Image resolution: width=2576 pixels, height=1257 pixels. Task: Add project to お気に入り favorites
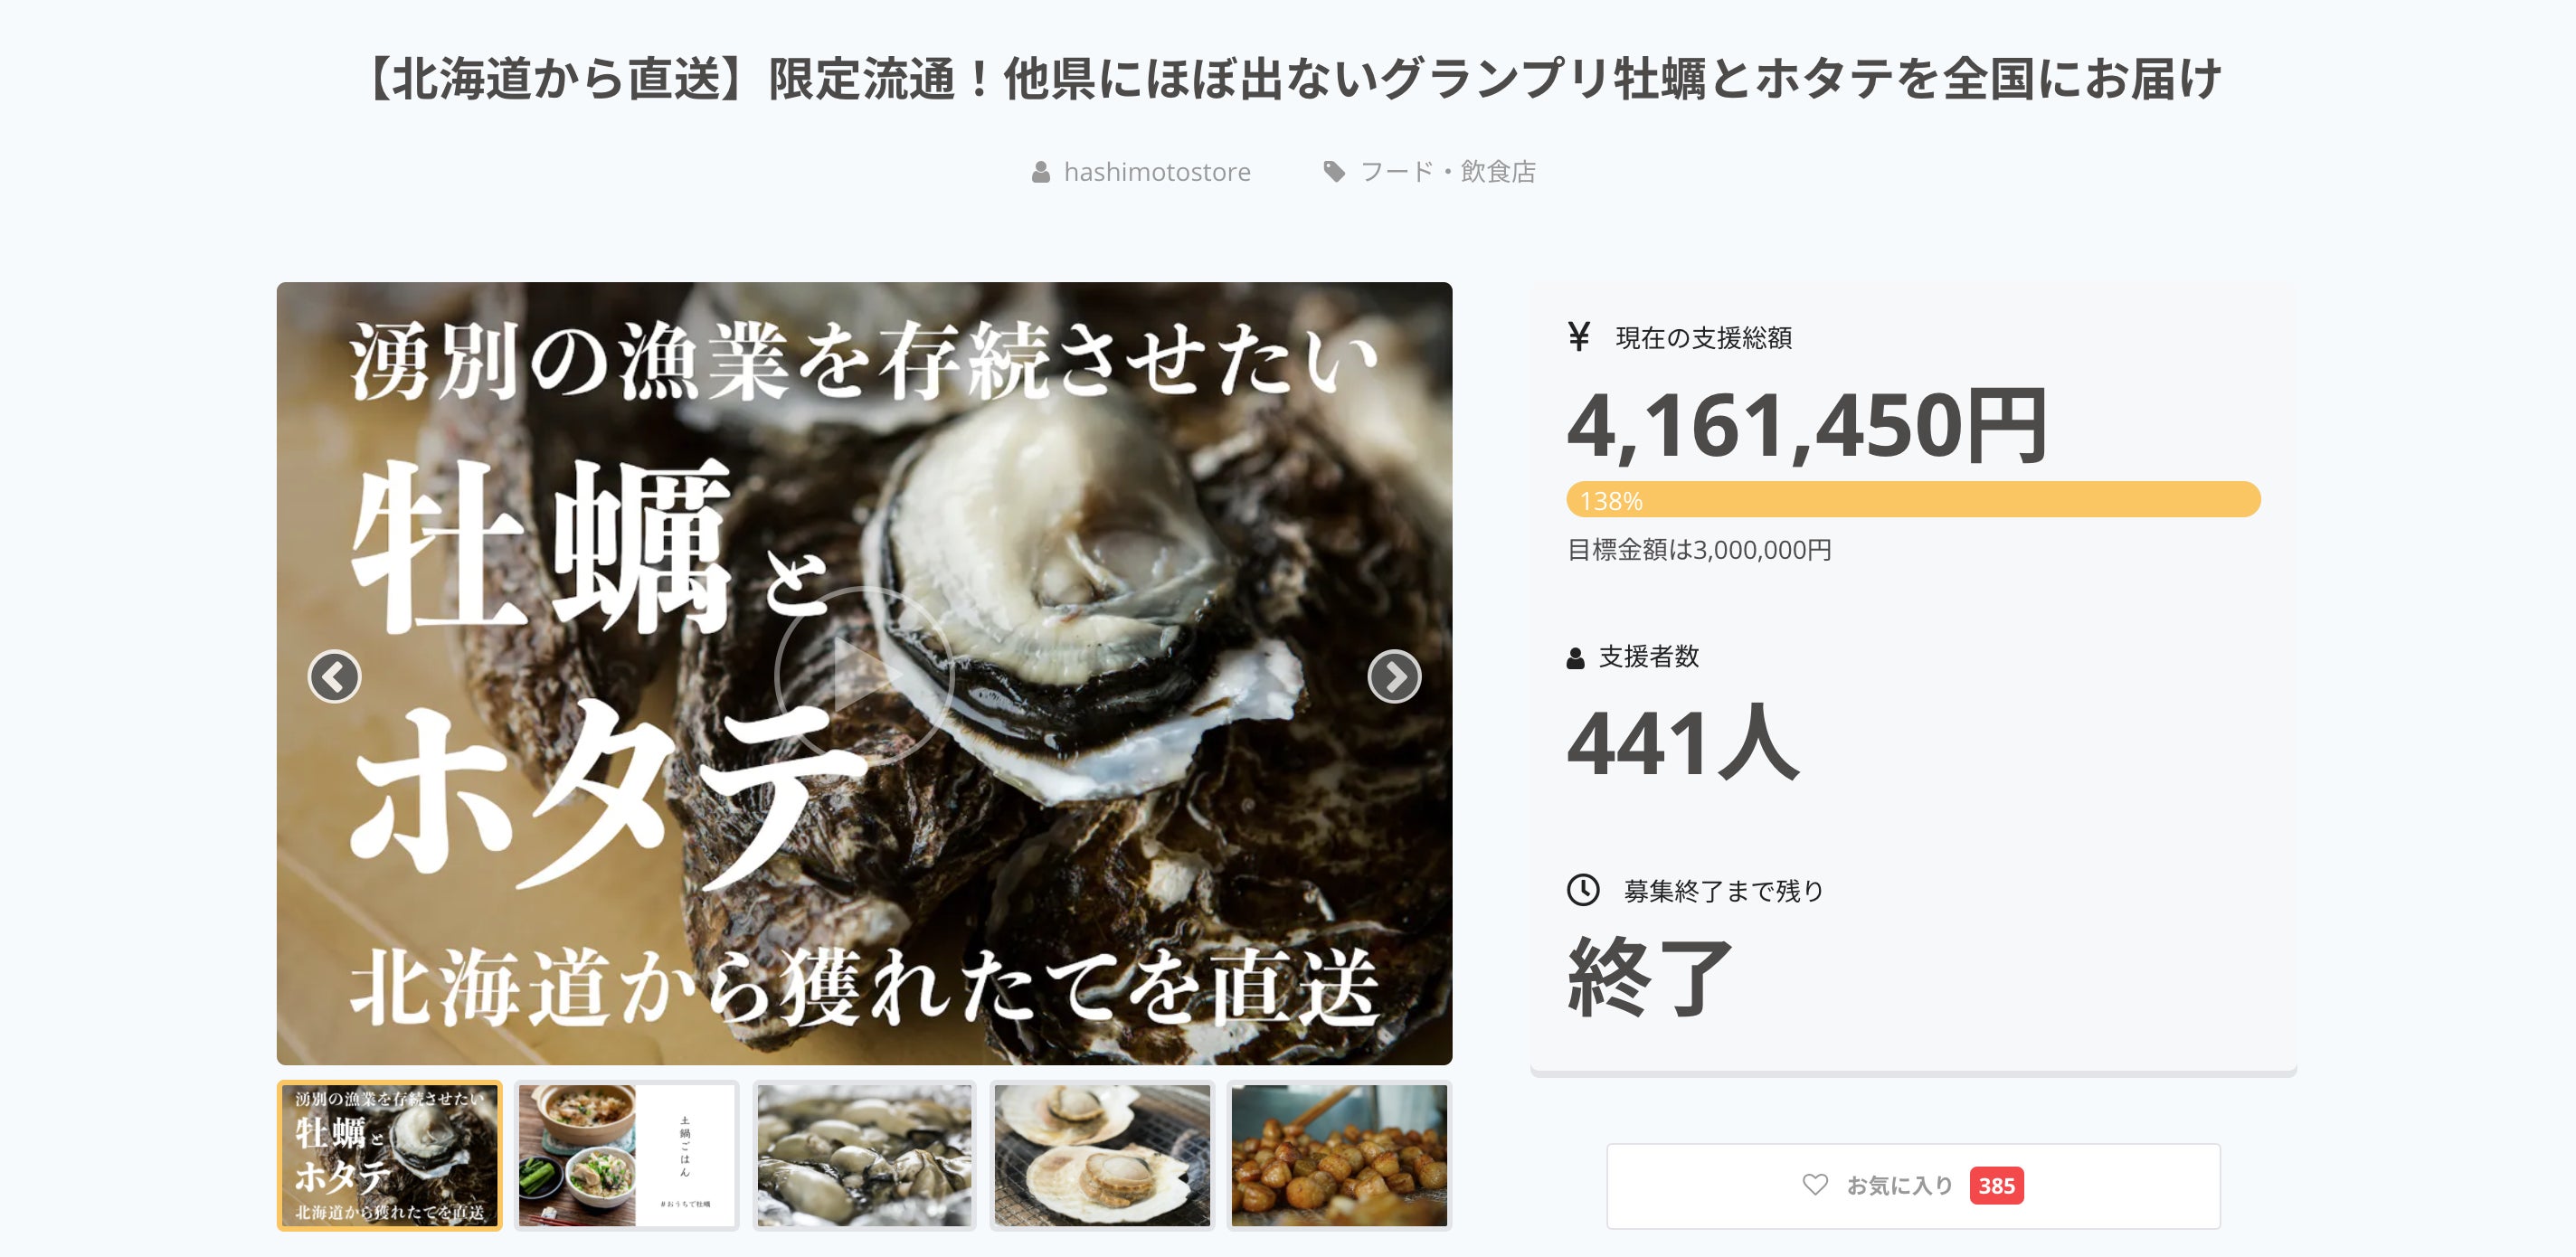click(x=1913, y=1186)
